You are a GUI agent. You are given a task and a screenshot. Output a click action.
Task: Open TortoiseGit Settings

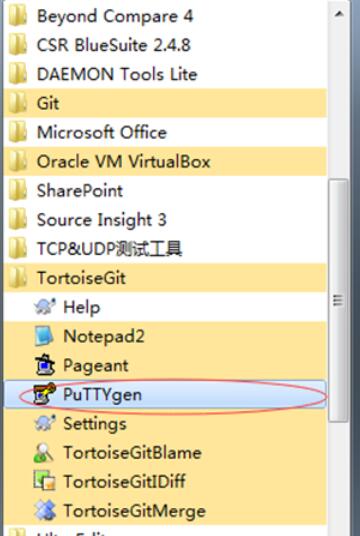click(x=165, y=424)
